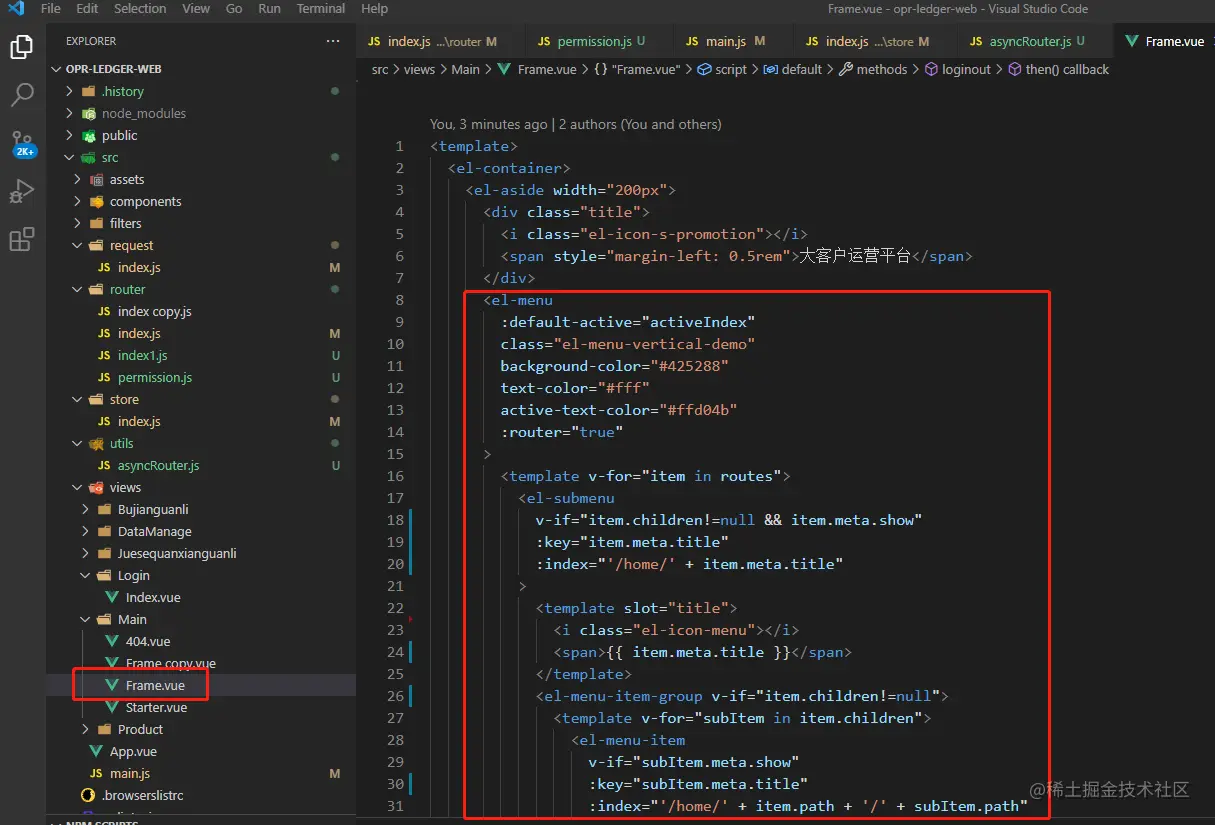
Task: Click breadcrumb segment 'Main'
Action: pos(465,69)
